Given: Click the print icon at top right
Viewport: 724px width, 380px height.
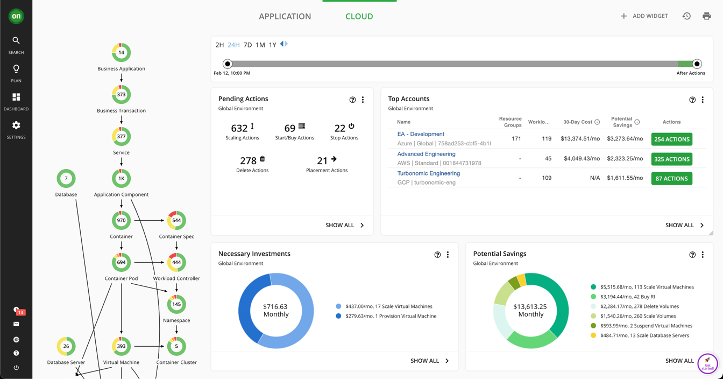Looking at the screenshot, I should point(706,16).
